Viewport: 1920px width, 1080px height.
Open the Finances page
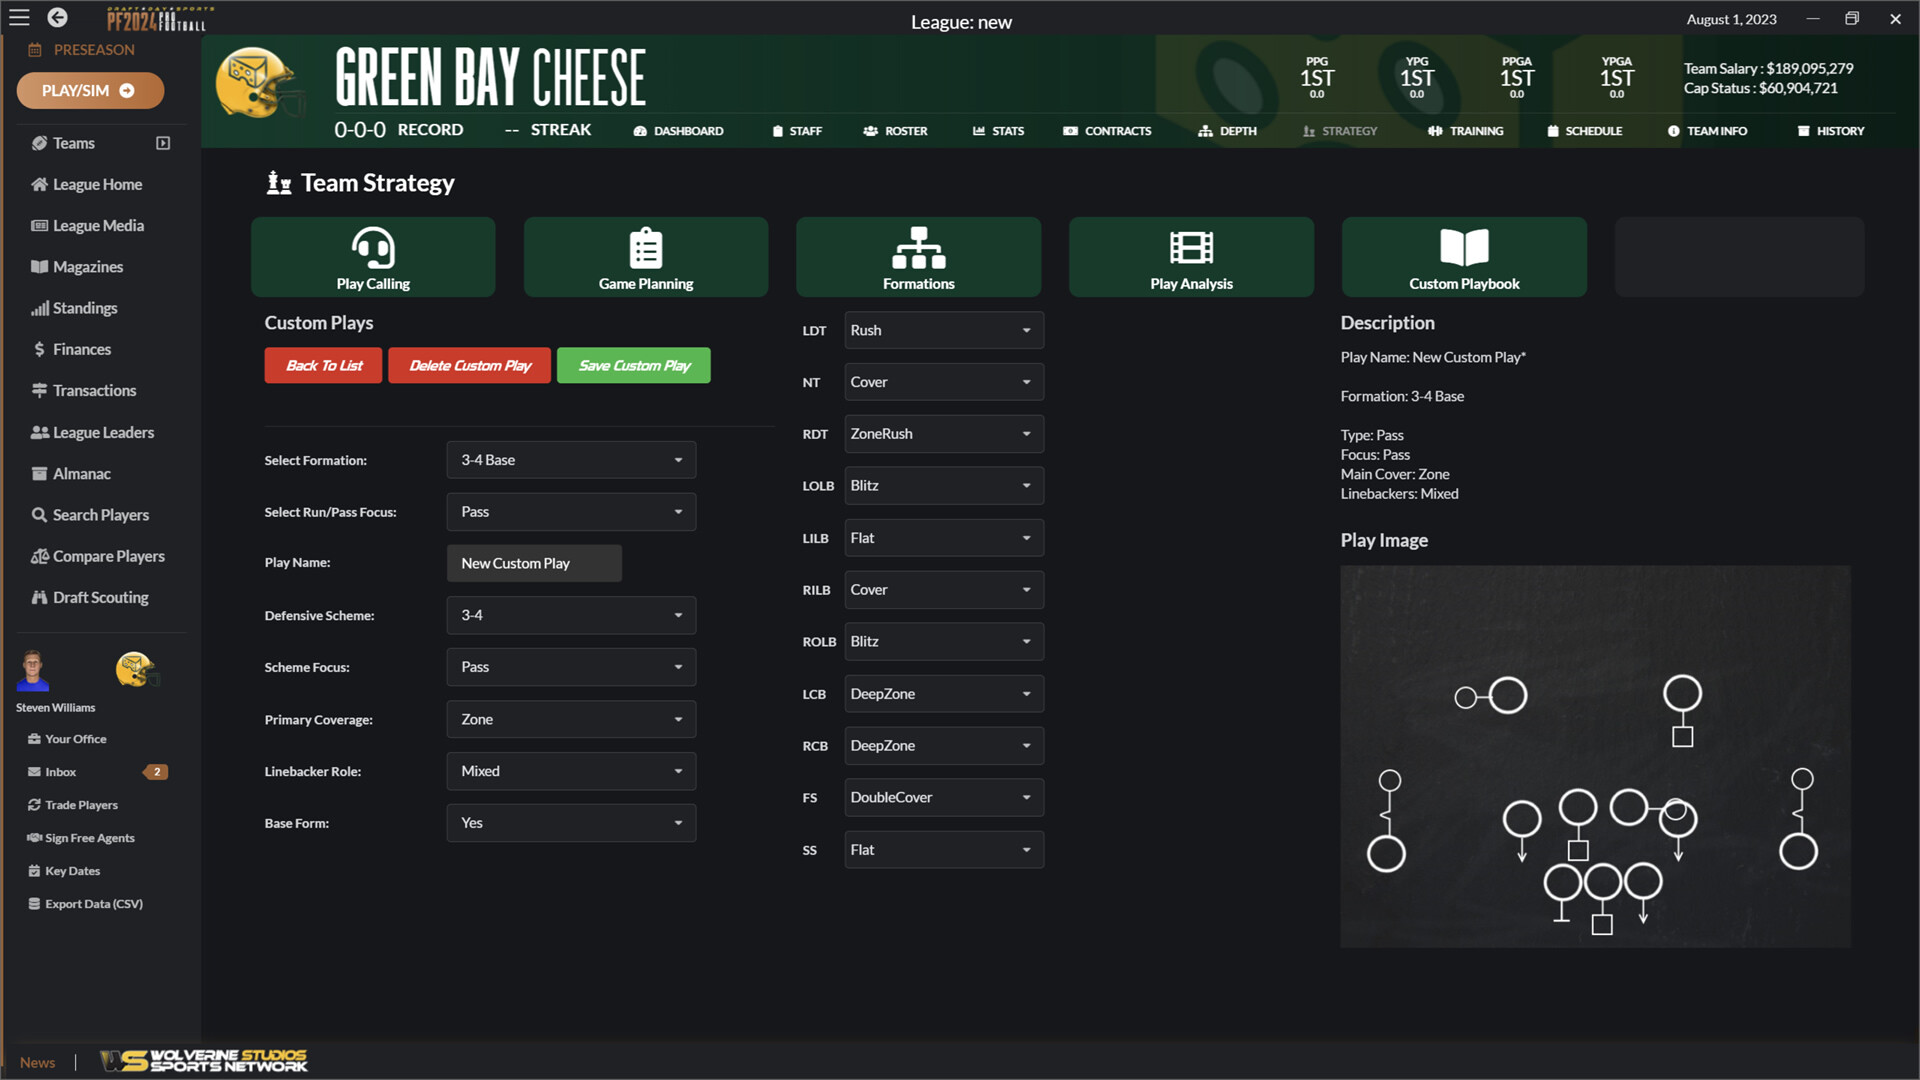(82, 349)
